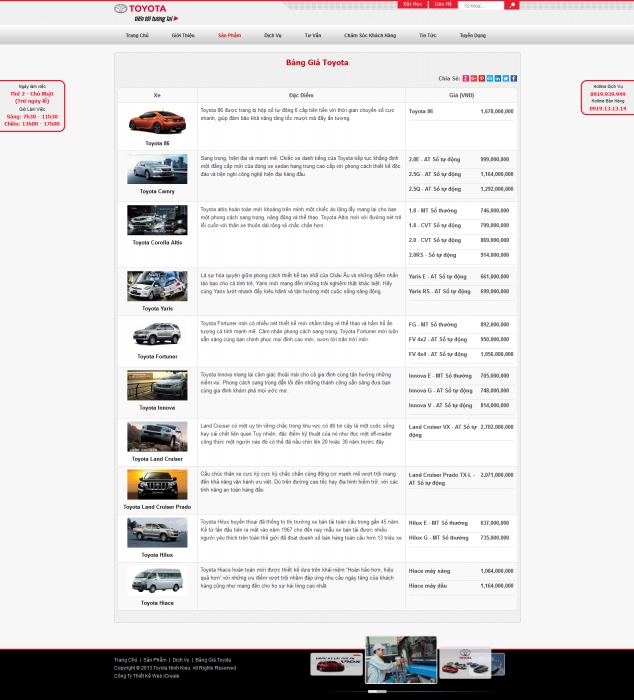Go to the Dịch Vụ menu item
The image size is (634, 700).
273,35
